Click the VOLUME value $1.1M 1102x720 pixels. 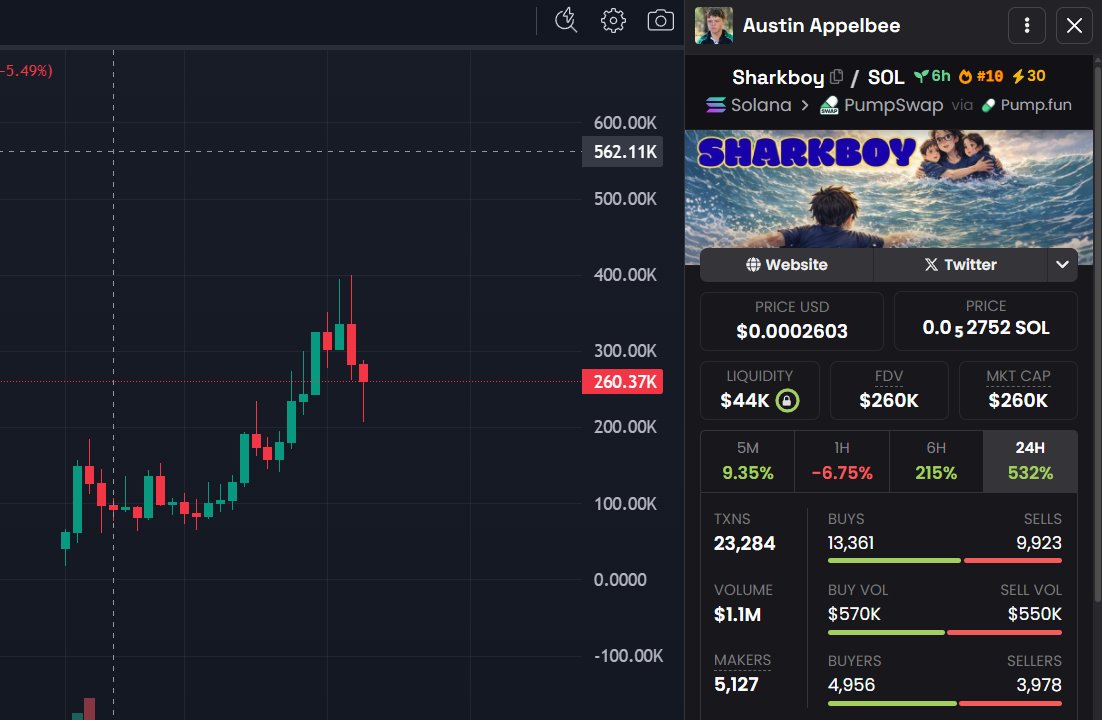point(737,614)
